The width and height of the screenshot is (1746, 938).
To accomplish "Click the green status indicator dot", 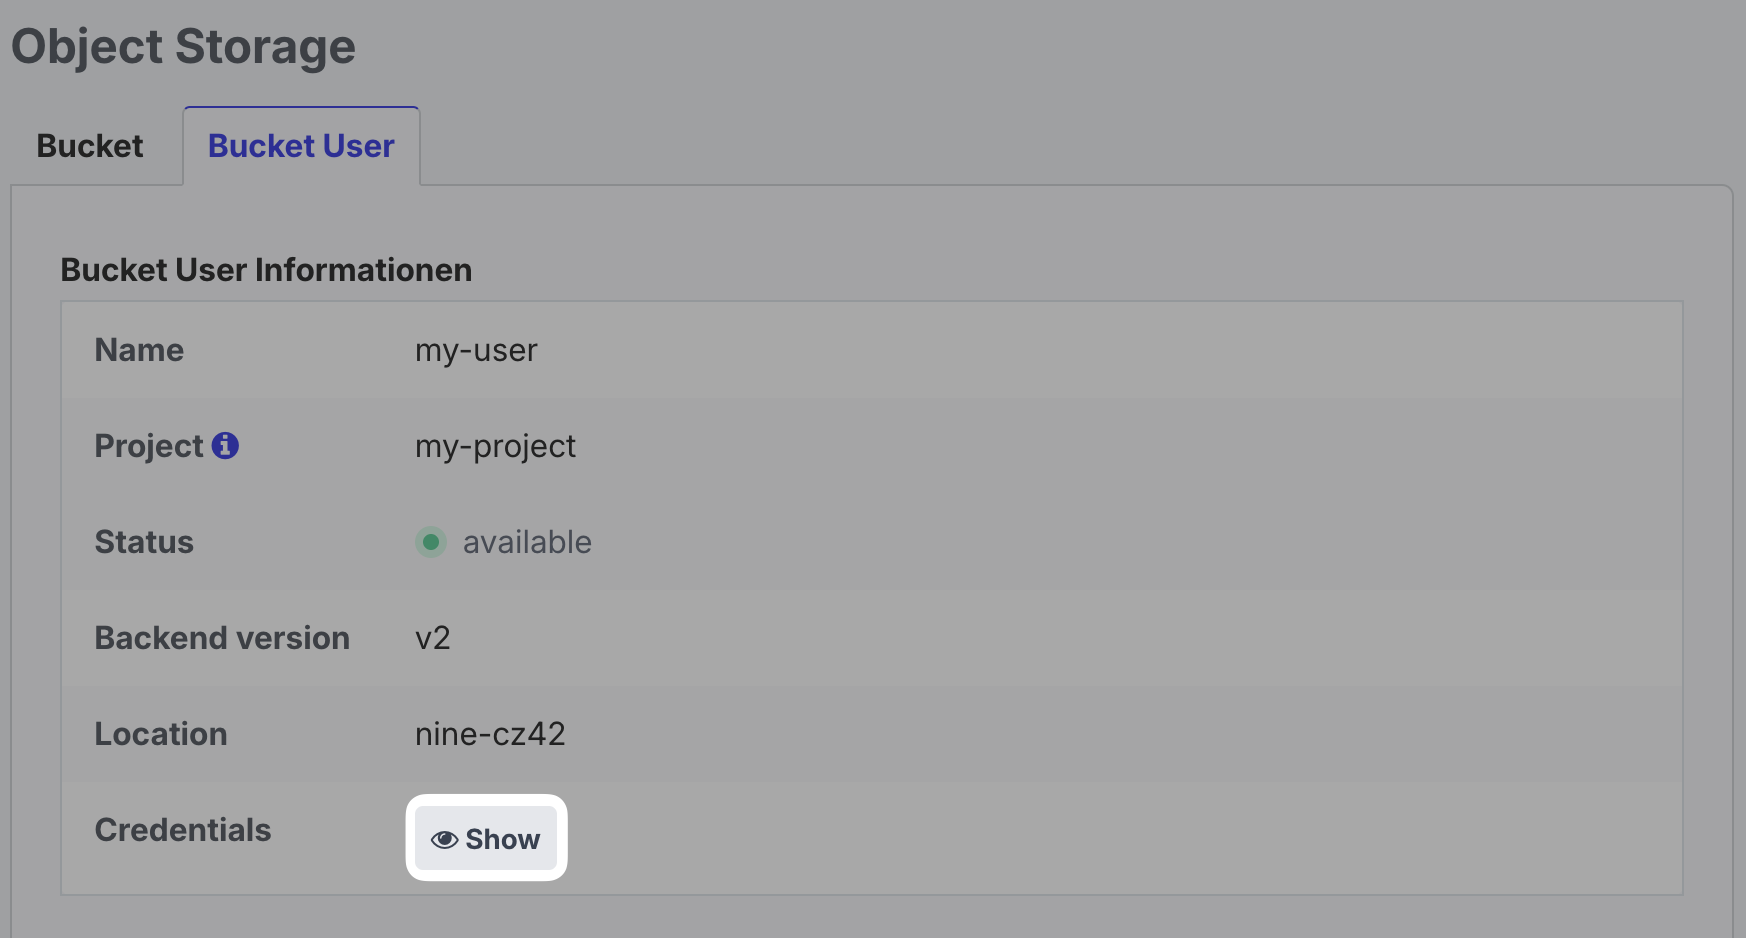I will click(x=430, y=542).
